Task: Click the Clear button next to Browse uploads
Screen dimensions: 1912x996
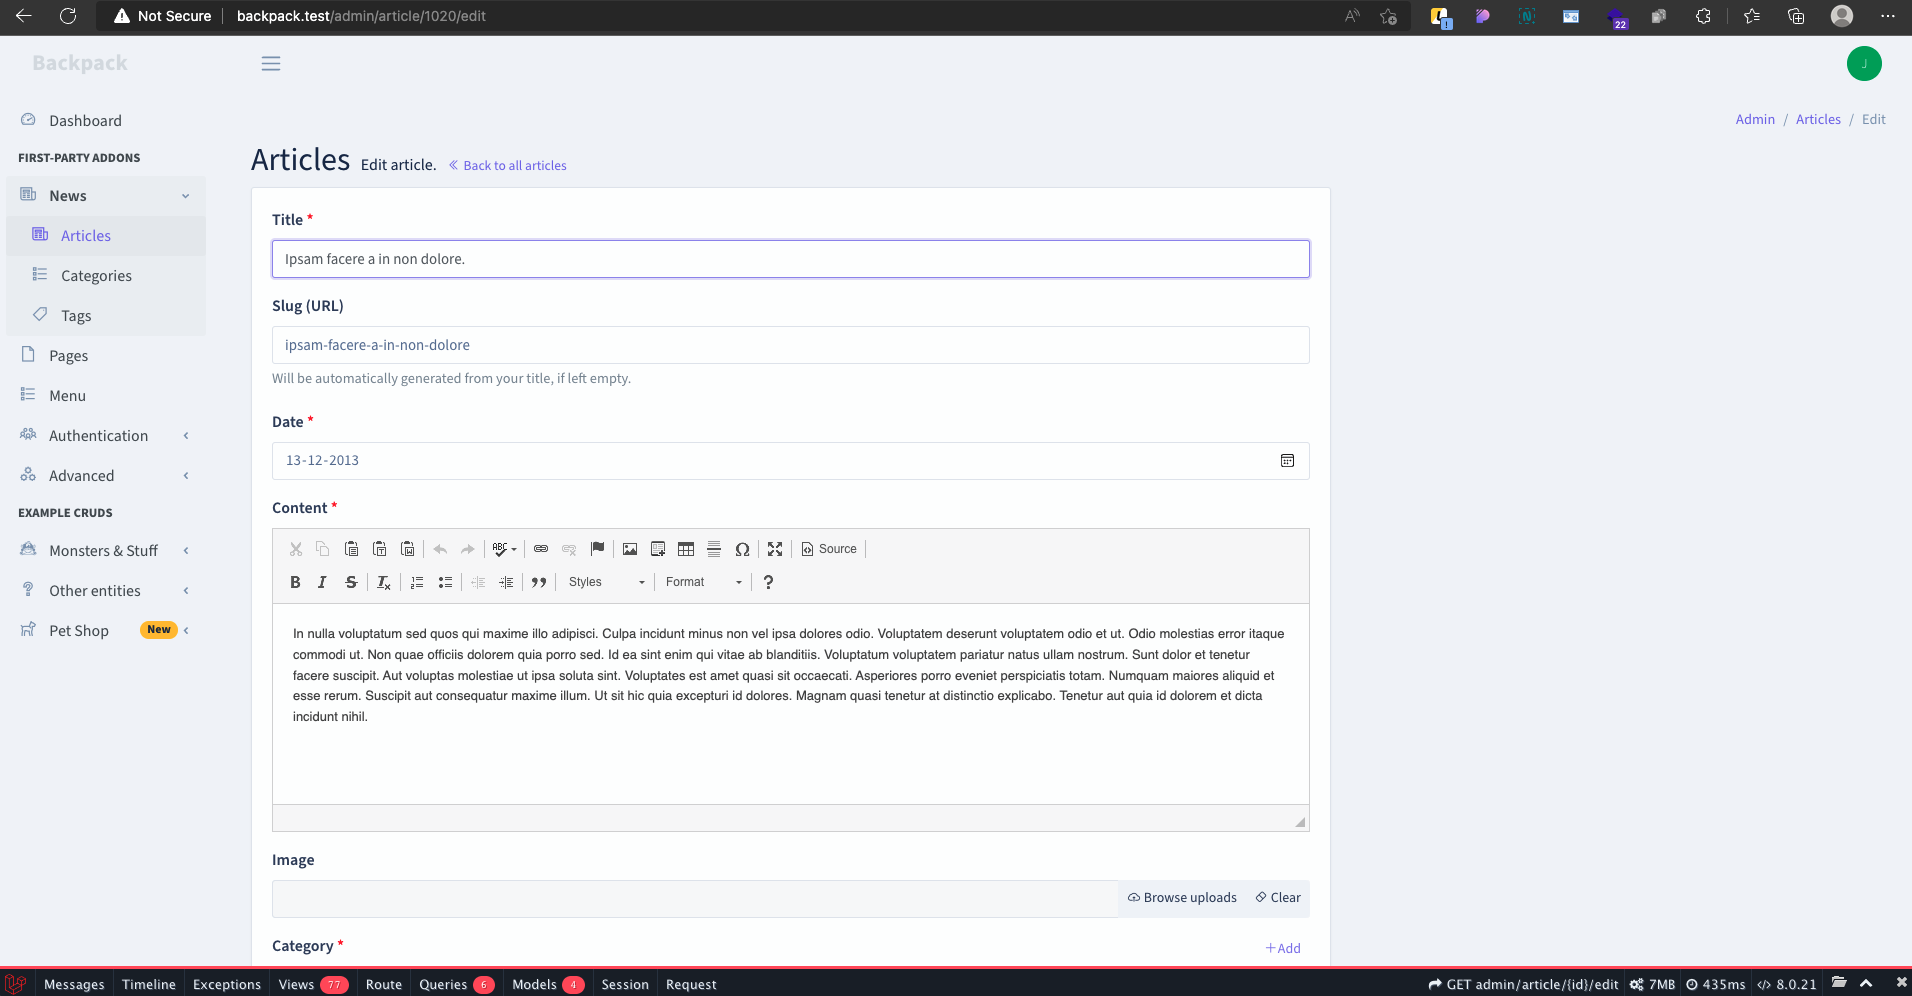Action: pyautogui.click(x=1277, y=897)
